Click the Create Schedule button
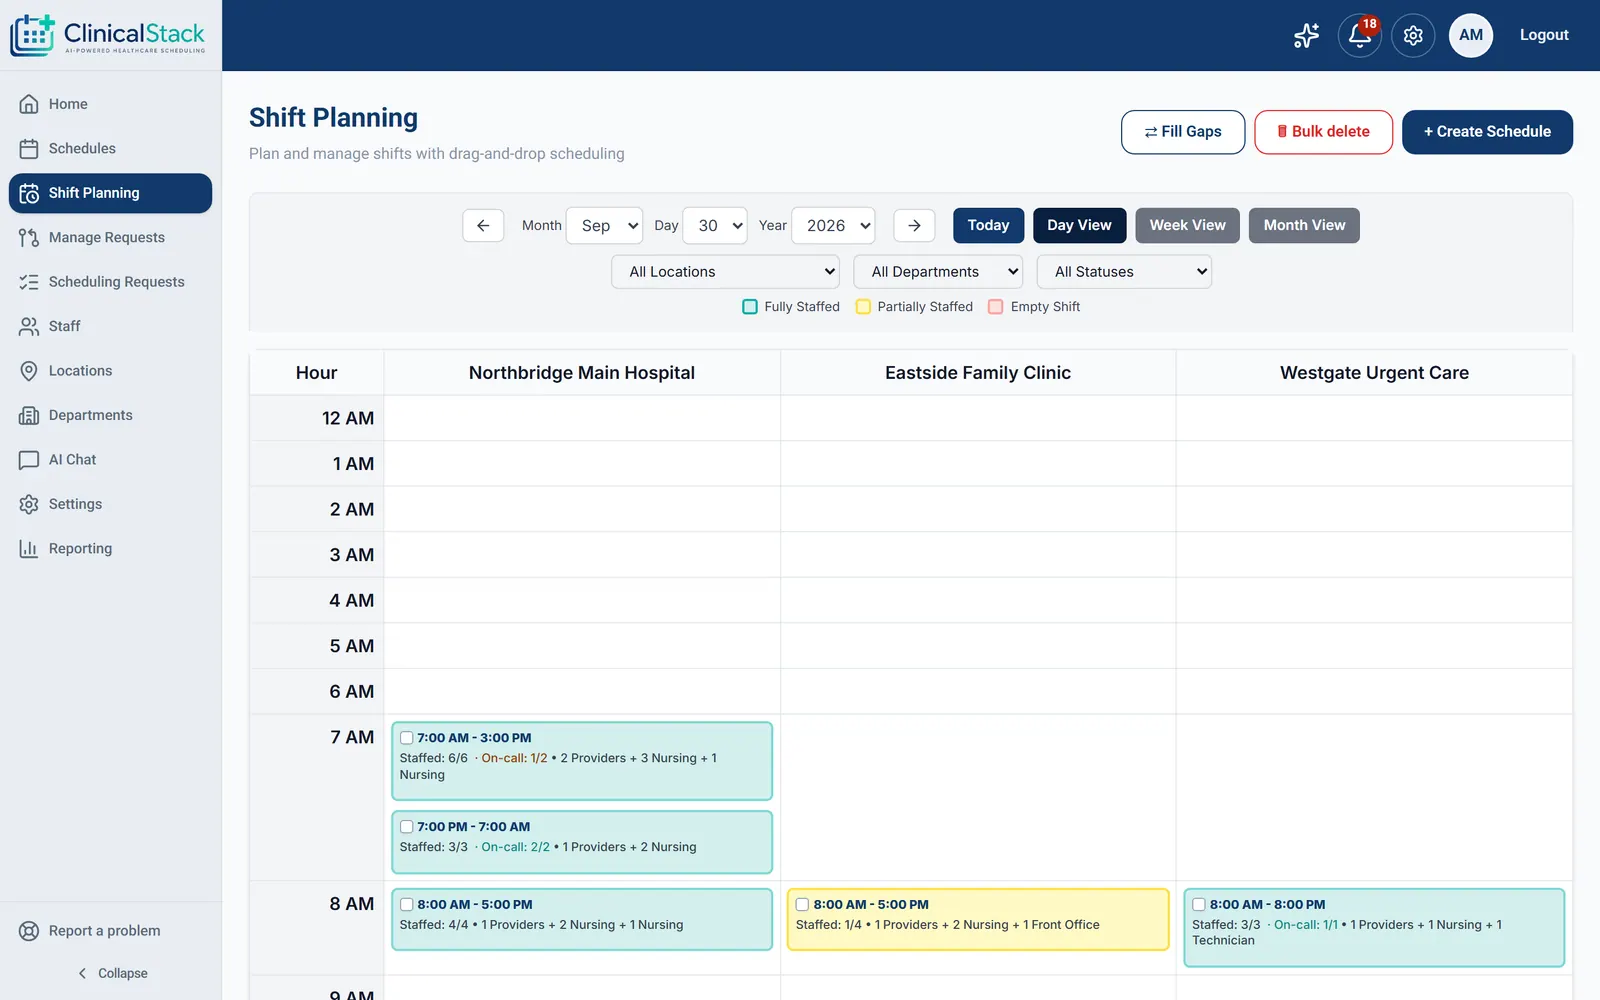This screenshot has width=1600, height=1000. pyautogui.click(x=1487, y=132)
